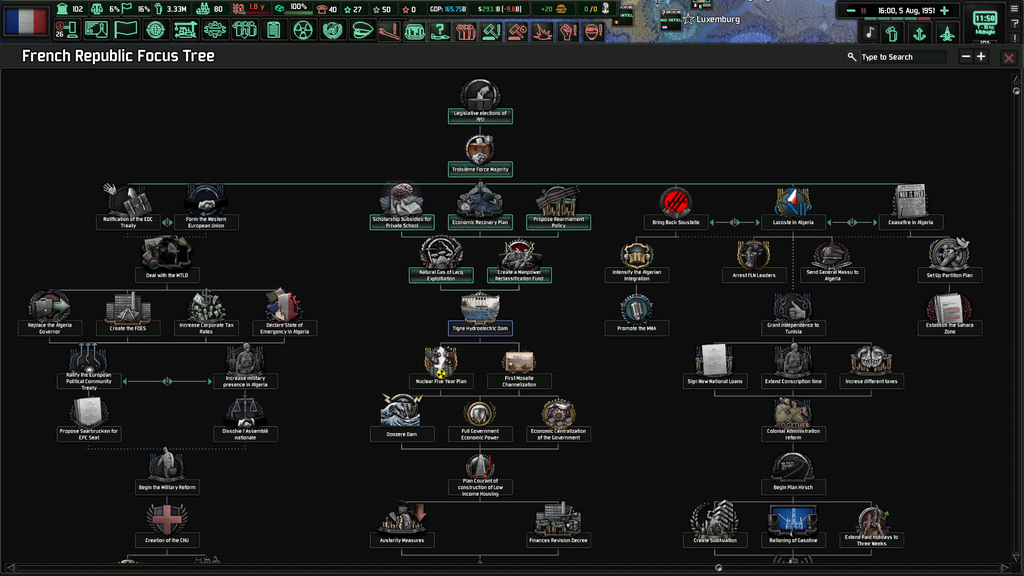Image resolution: width=1024 pixels, height=576 pixels.
Task: Select the Propose Rearmament Policy focus
Action: 558,206
